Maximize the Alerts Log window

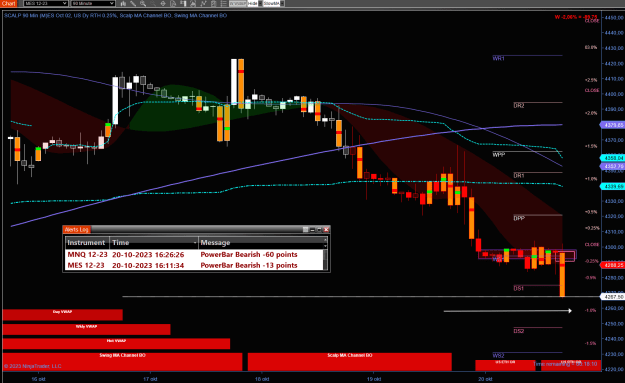(319, 230)
